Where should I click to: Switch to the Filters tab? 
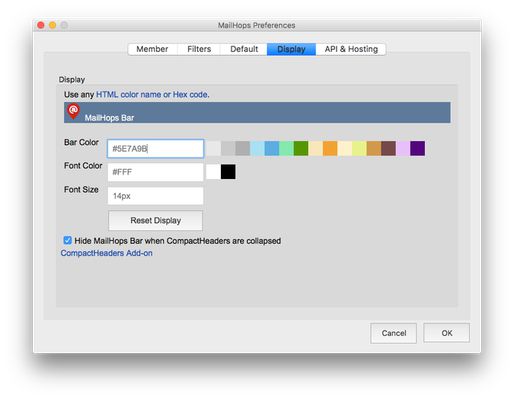[x=199, y=49]
